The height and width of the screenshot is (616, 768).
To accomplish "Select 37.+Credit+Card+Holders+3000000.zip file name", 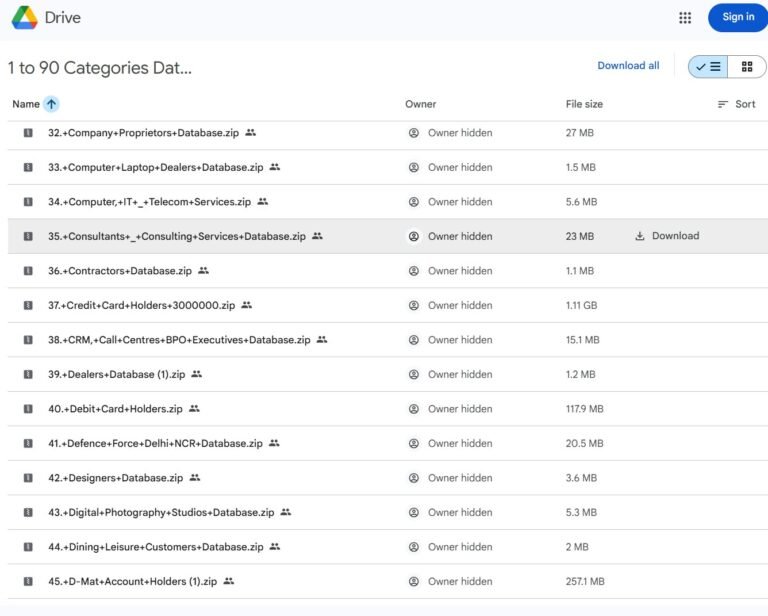I will pyautogui.click(x=142, y=306).
